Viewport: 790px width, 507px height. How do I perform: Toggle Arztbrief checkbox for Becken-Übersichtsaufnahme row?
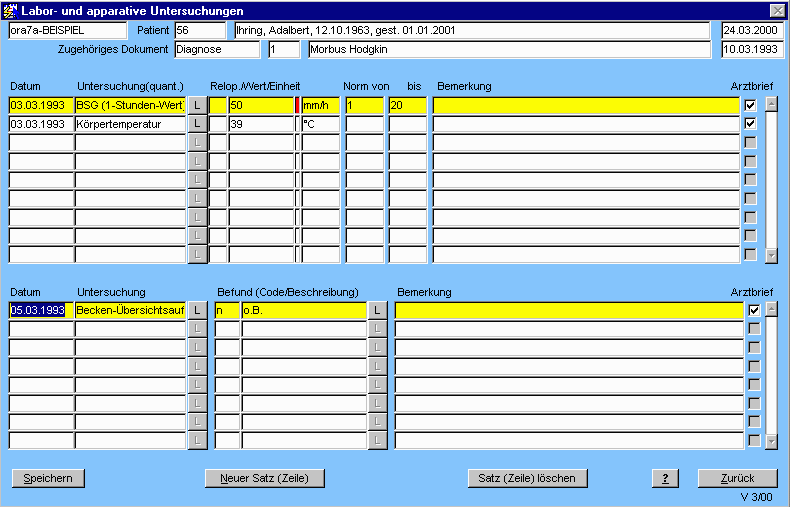(x=754, y=311)
